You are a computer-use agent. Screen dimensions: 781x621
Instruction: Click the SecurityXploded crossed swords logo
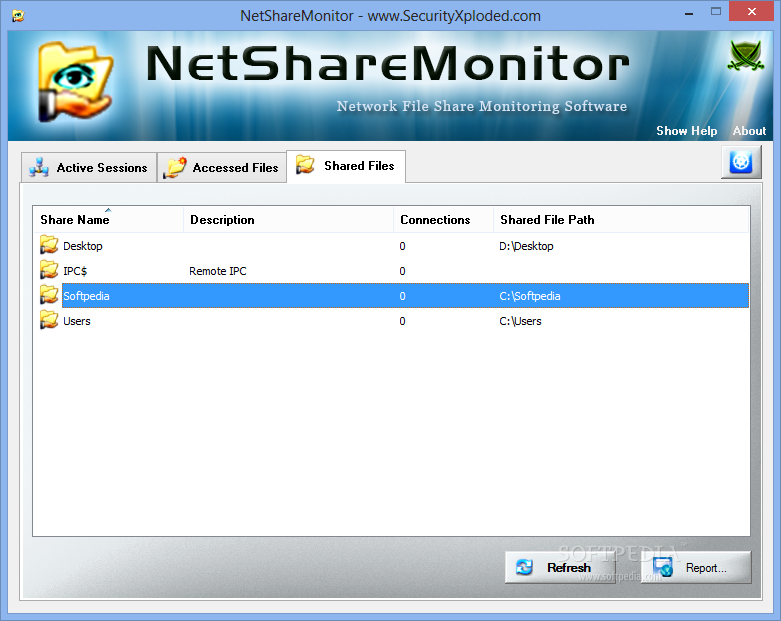click(746, 55)
